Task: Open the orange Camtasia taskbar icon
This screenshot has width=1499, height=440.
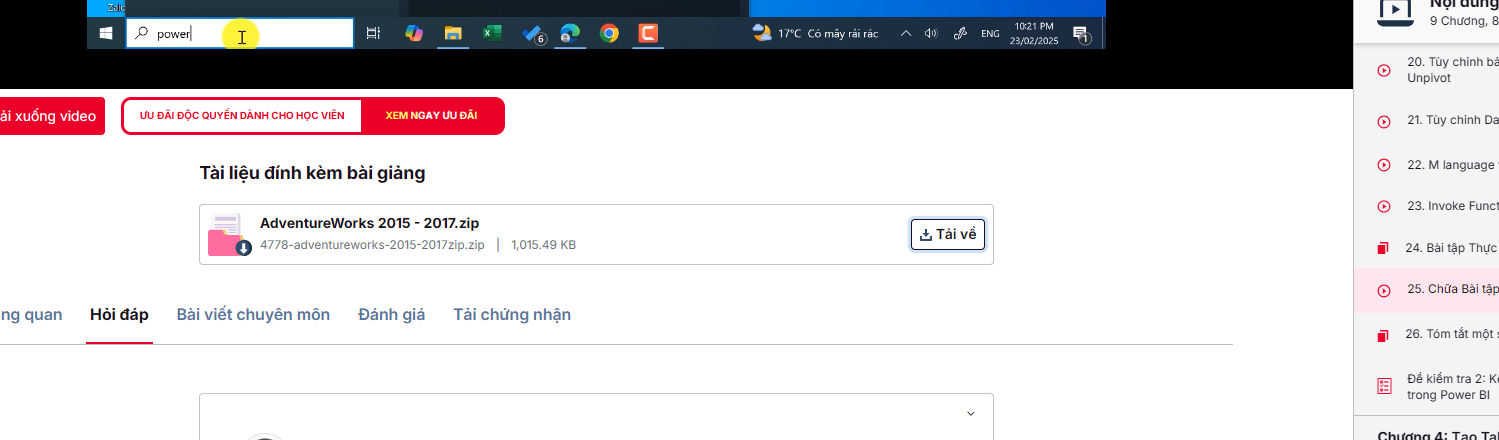Action: 648,34
